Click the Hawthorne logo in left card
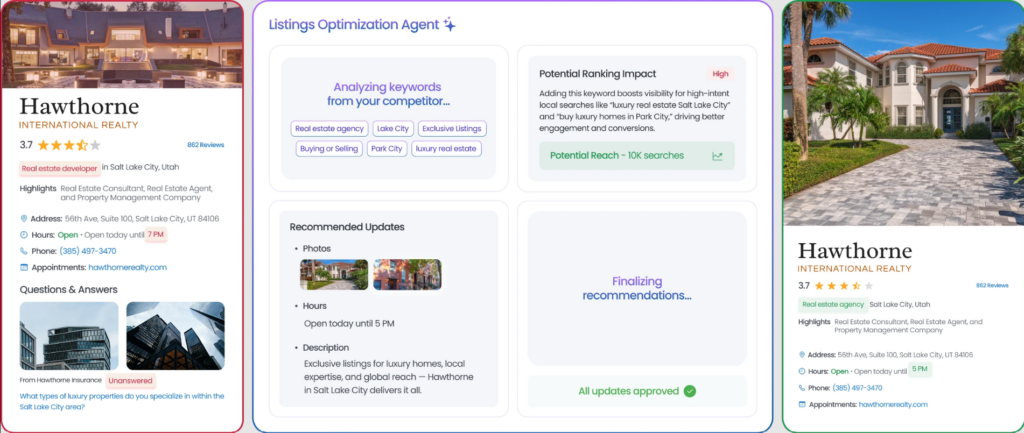Viewport: 1024px width, 433px height. 79,112
